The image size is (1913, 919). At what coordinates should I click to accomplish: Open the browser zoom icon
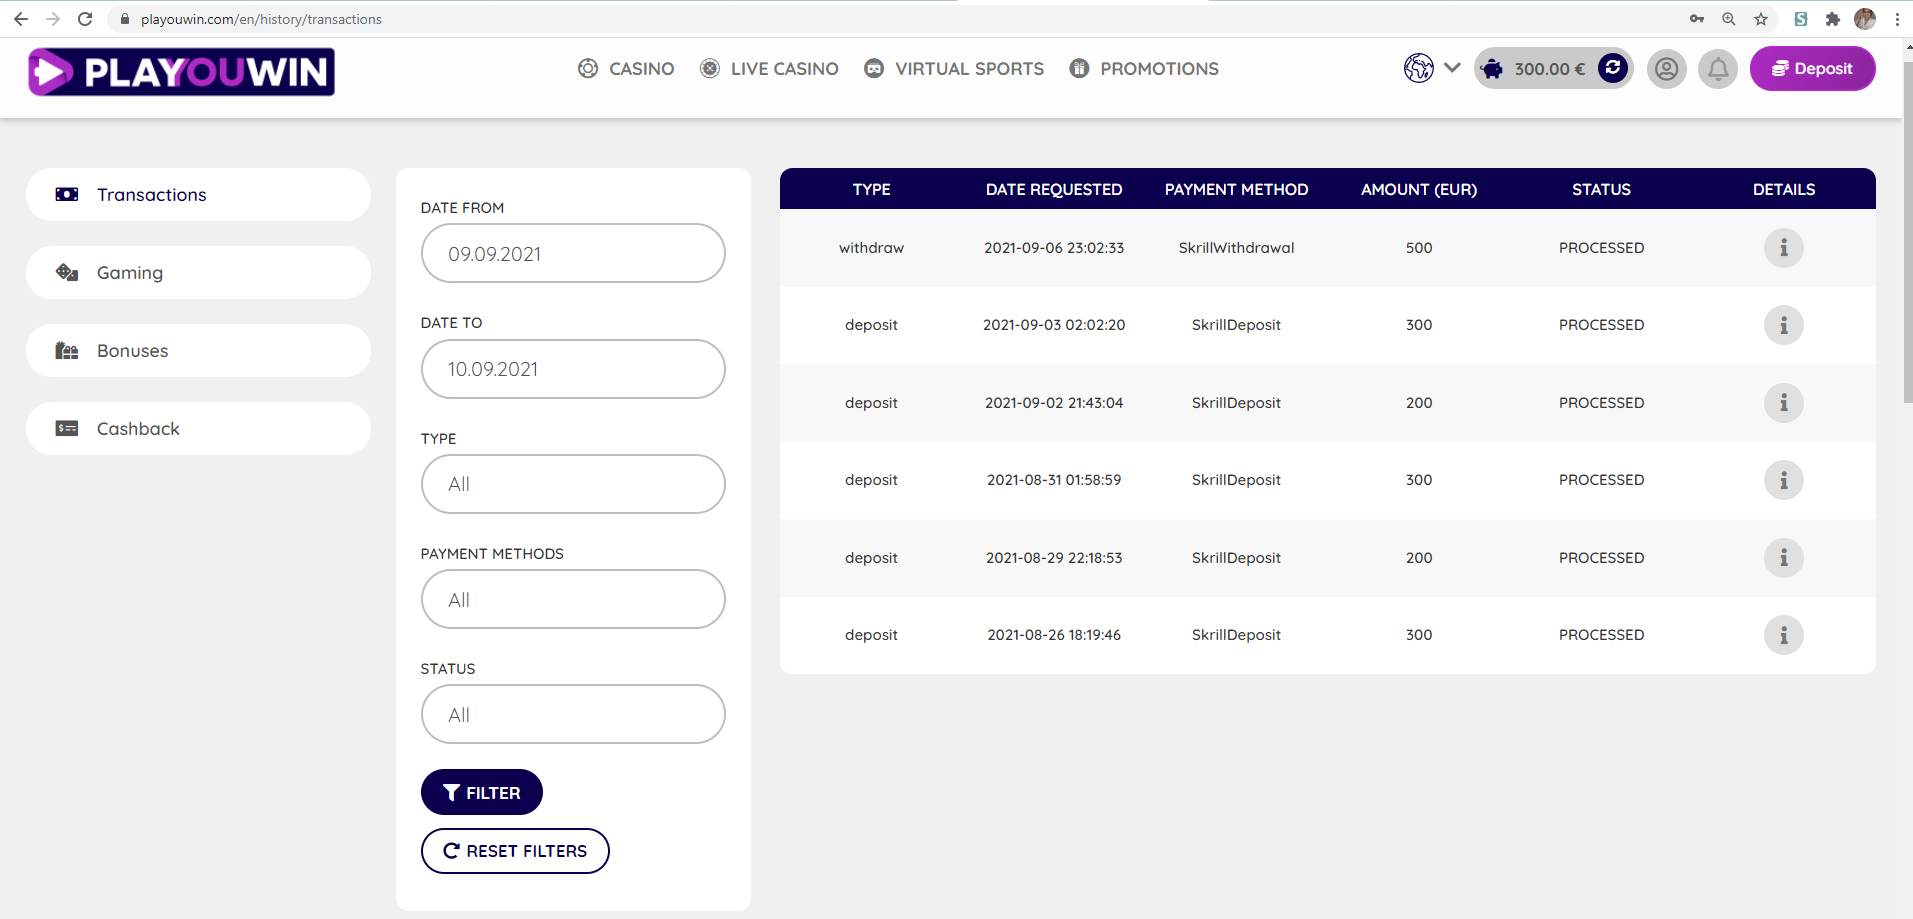pyautogui.click(x=1728, y=19)
